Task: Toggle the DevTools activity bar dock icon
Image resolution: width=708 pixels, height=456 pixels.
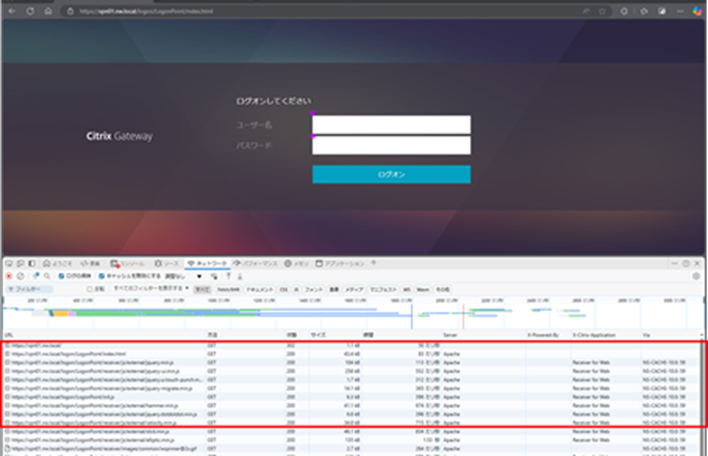Action: 32,263
